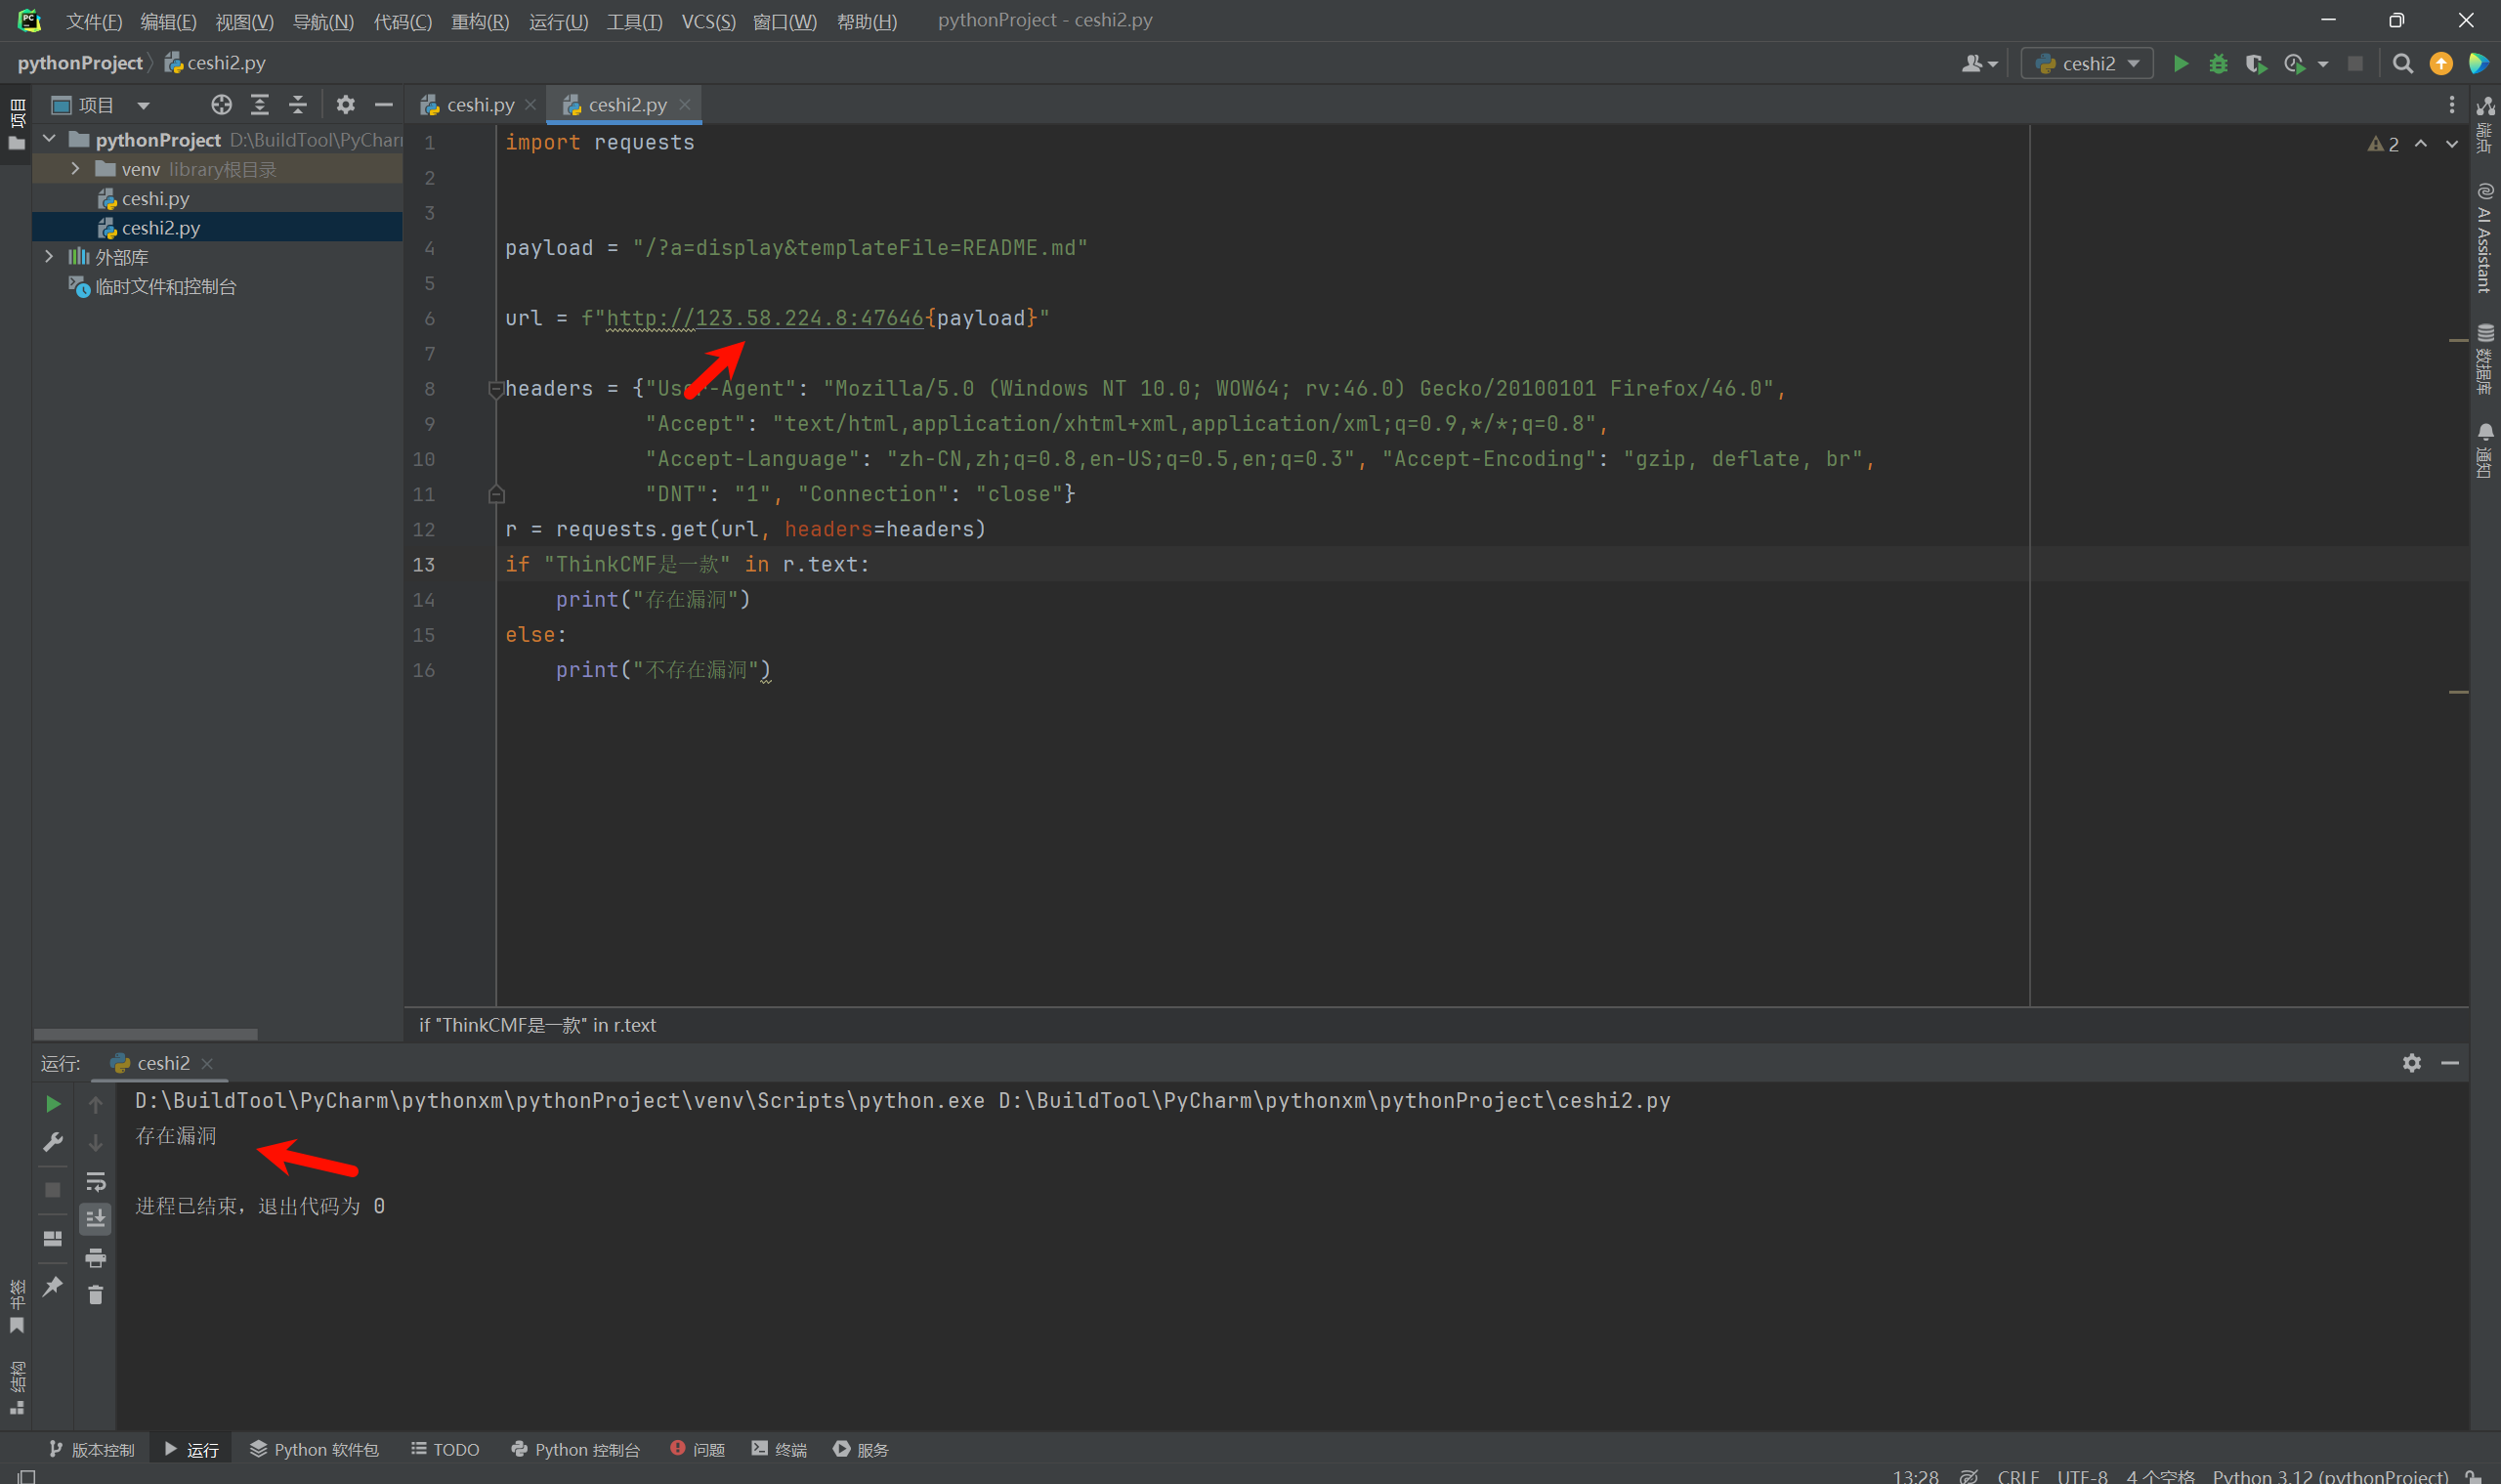The height and width of the screenshot is (1484, 2501).
Task: Open the AI Assistant side panel
Action: [2484, 237]
